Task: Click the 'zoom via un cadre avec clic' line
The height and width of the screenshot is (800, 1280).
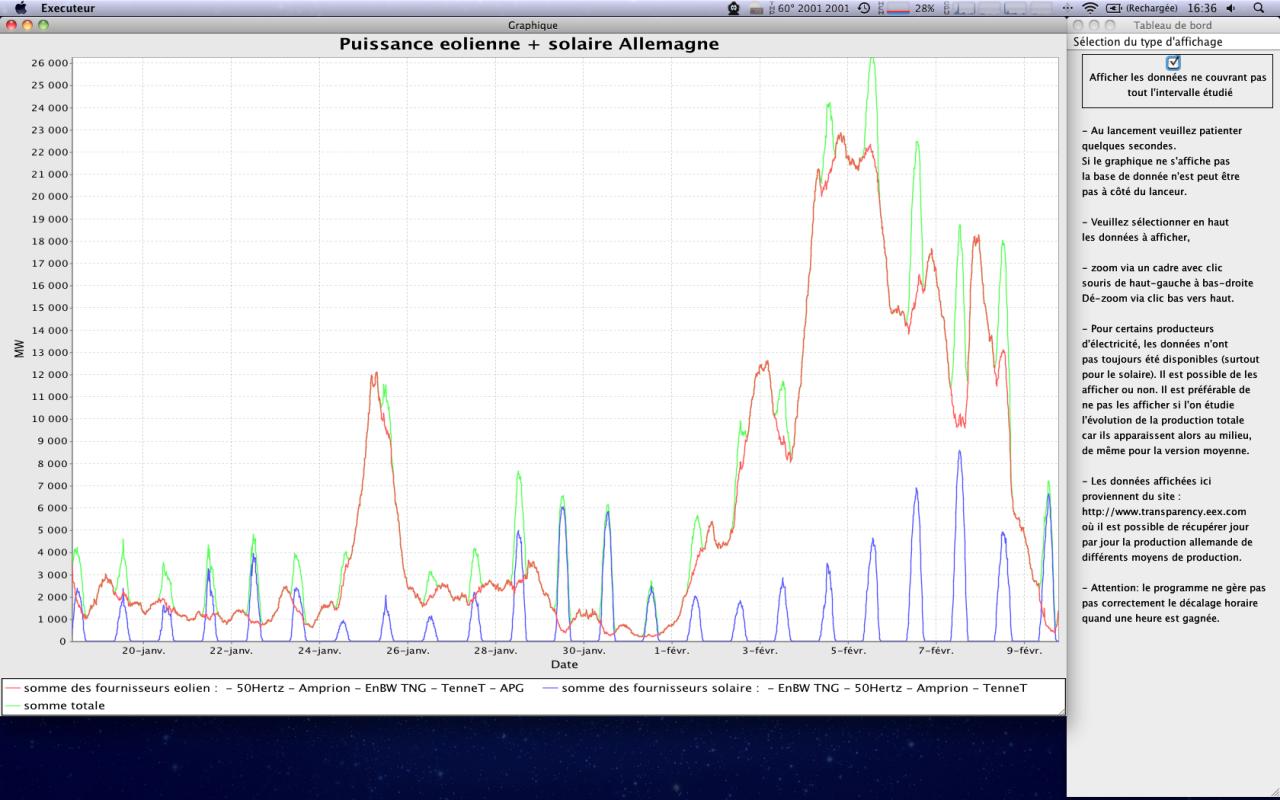Action: 1152,268
